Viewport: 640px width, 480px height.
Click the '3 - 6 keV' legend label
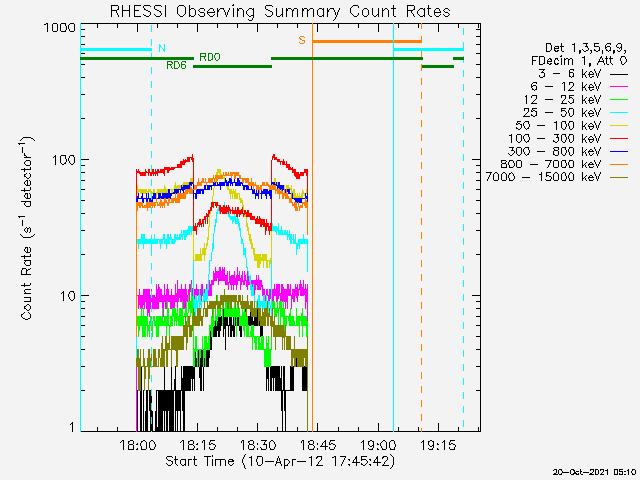click(570, 74)
